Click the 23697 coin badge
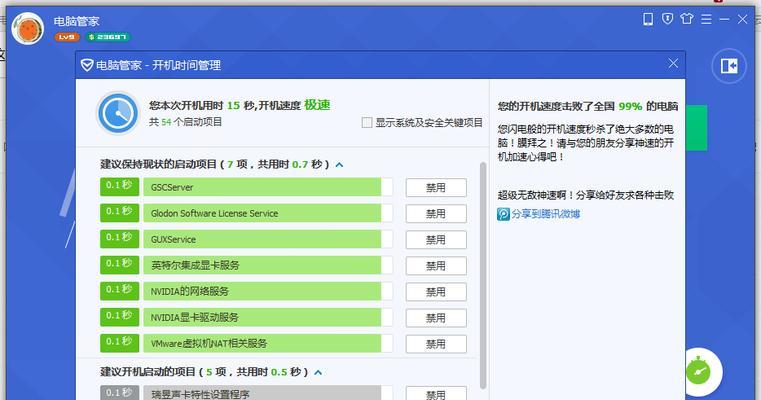Screen dimensions: 761x400 tap(108, 37)
